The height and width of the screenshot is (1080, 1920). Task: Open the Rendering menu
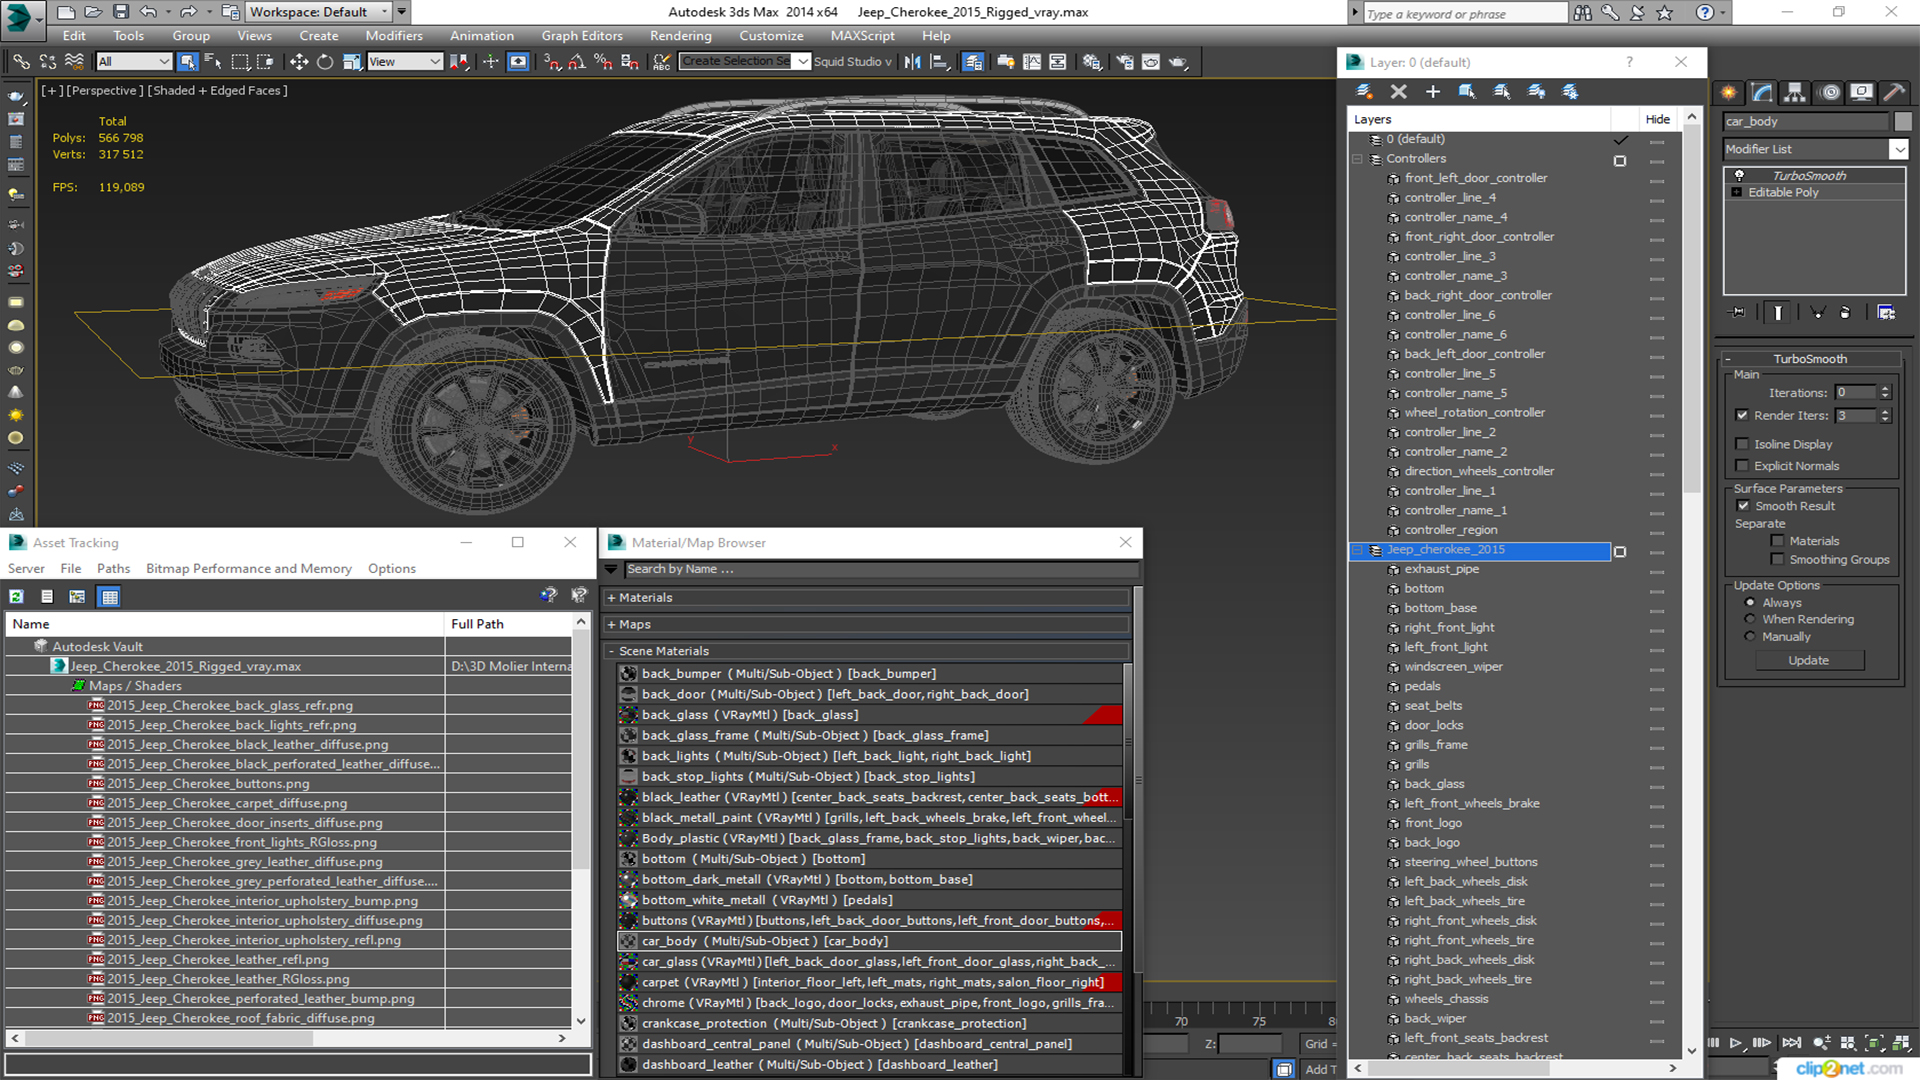click(x=680, y=35)
